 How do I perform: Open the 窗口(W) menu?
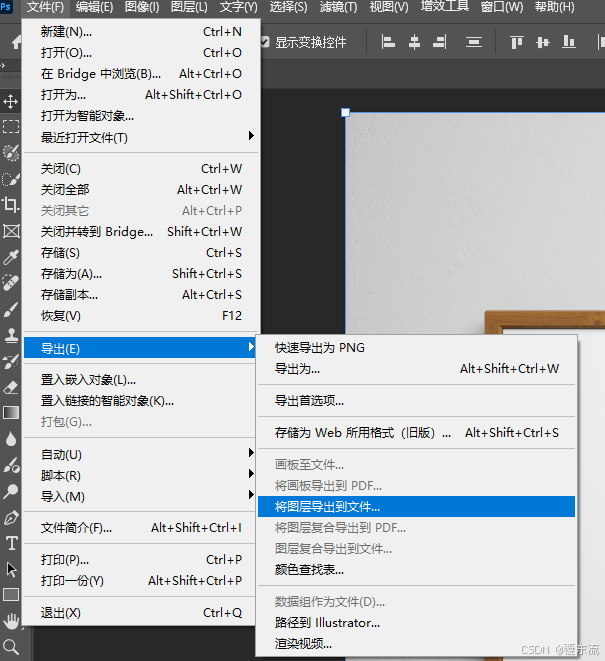[502, 7]
